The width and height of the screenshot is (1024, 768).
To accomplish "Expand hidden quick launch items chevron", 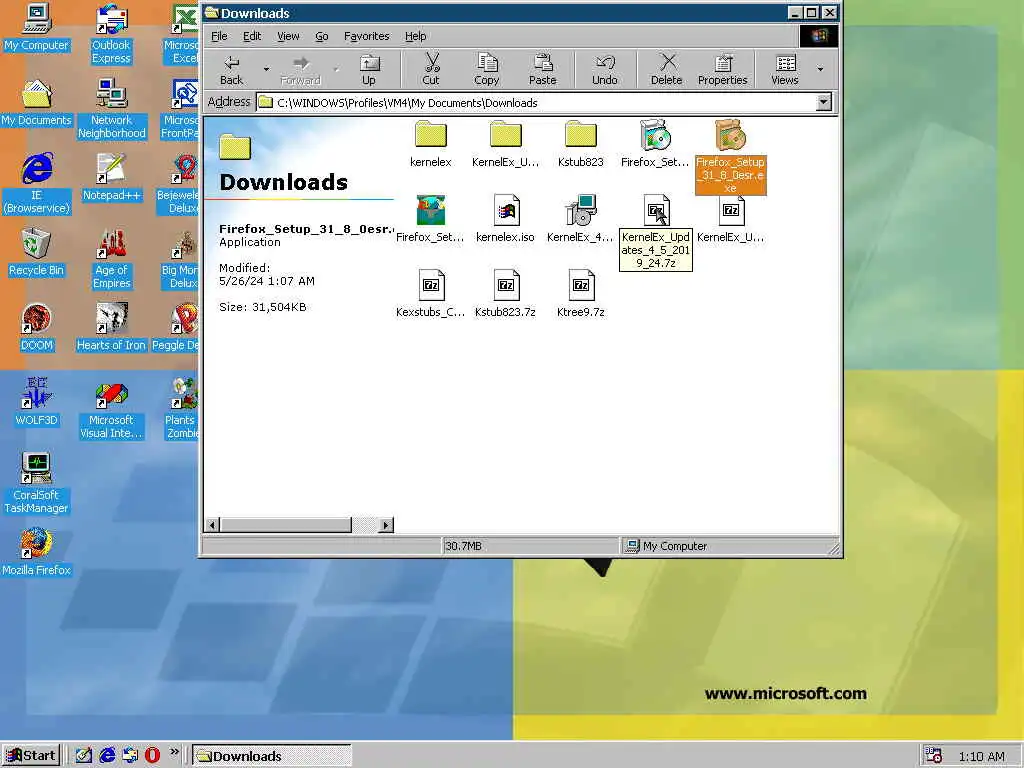I will [x=174, y=752].
